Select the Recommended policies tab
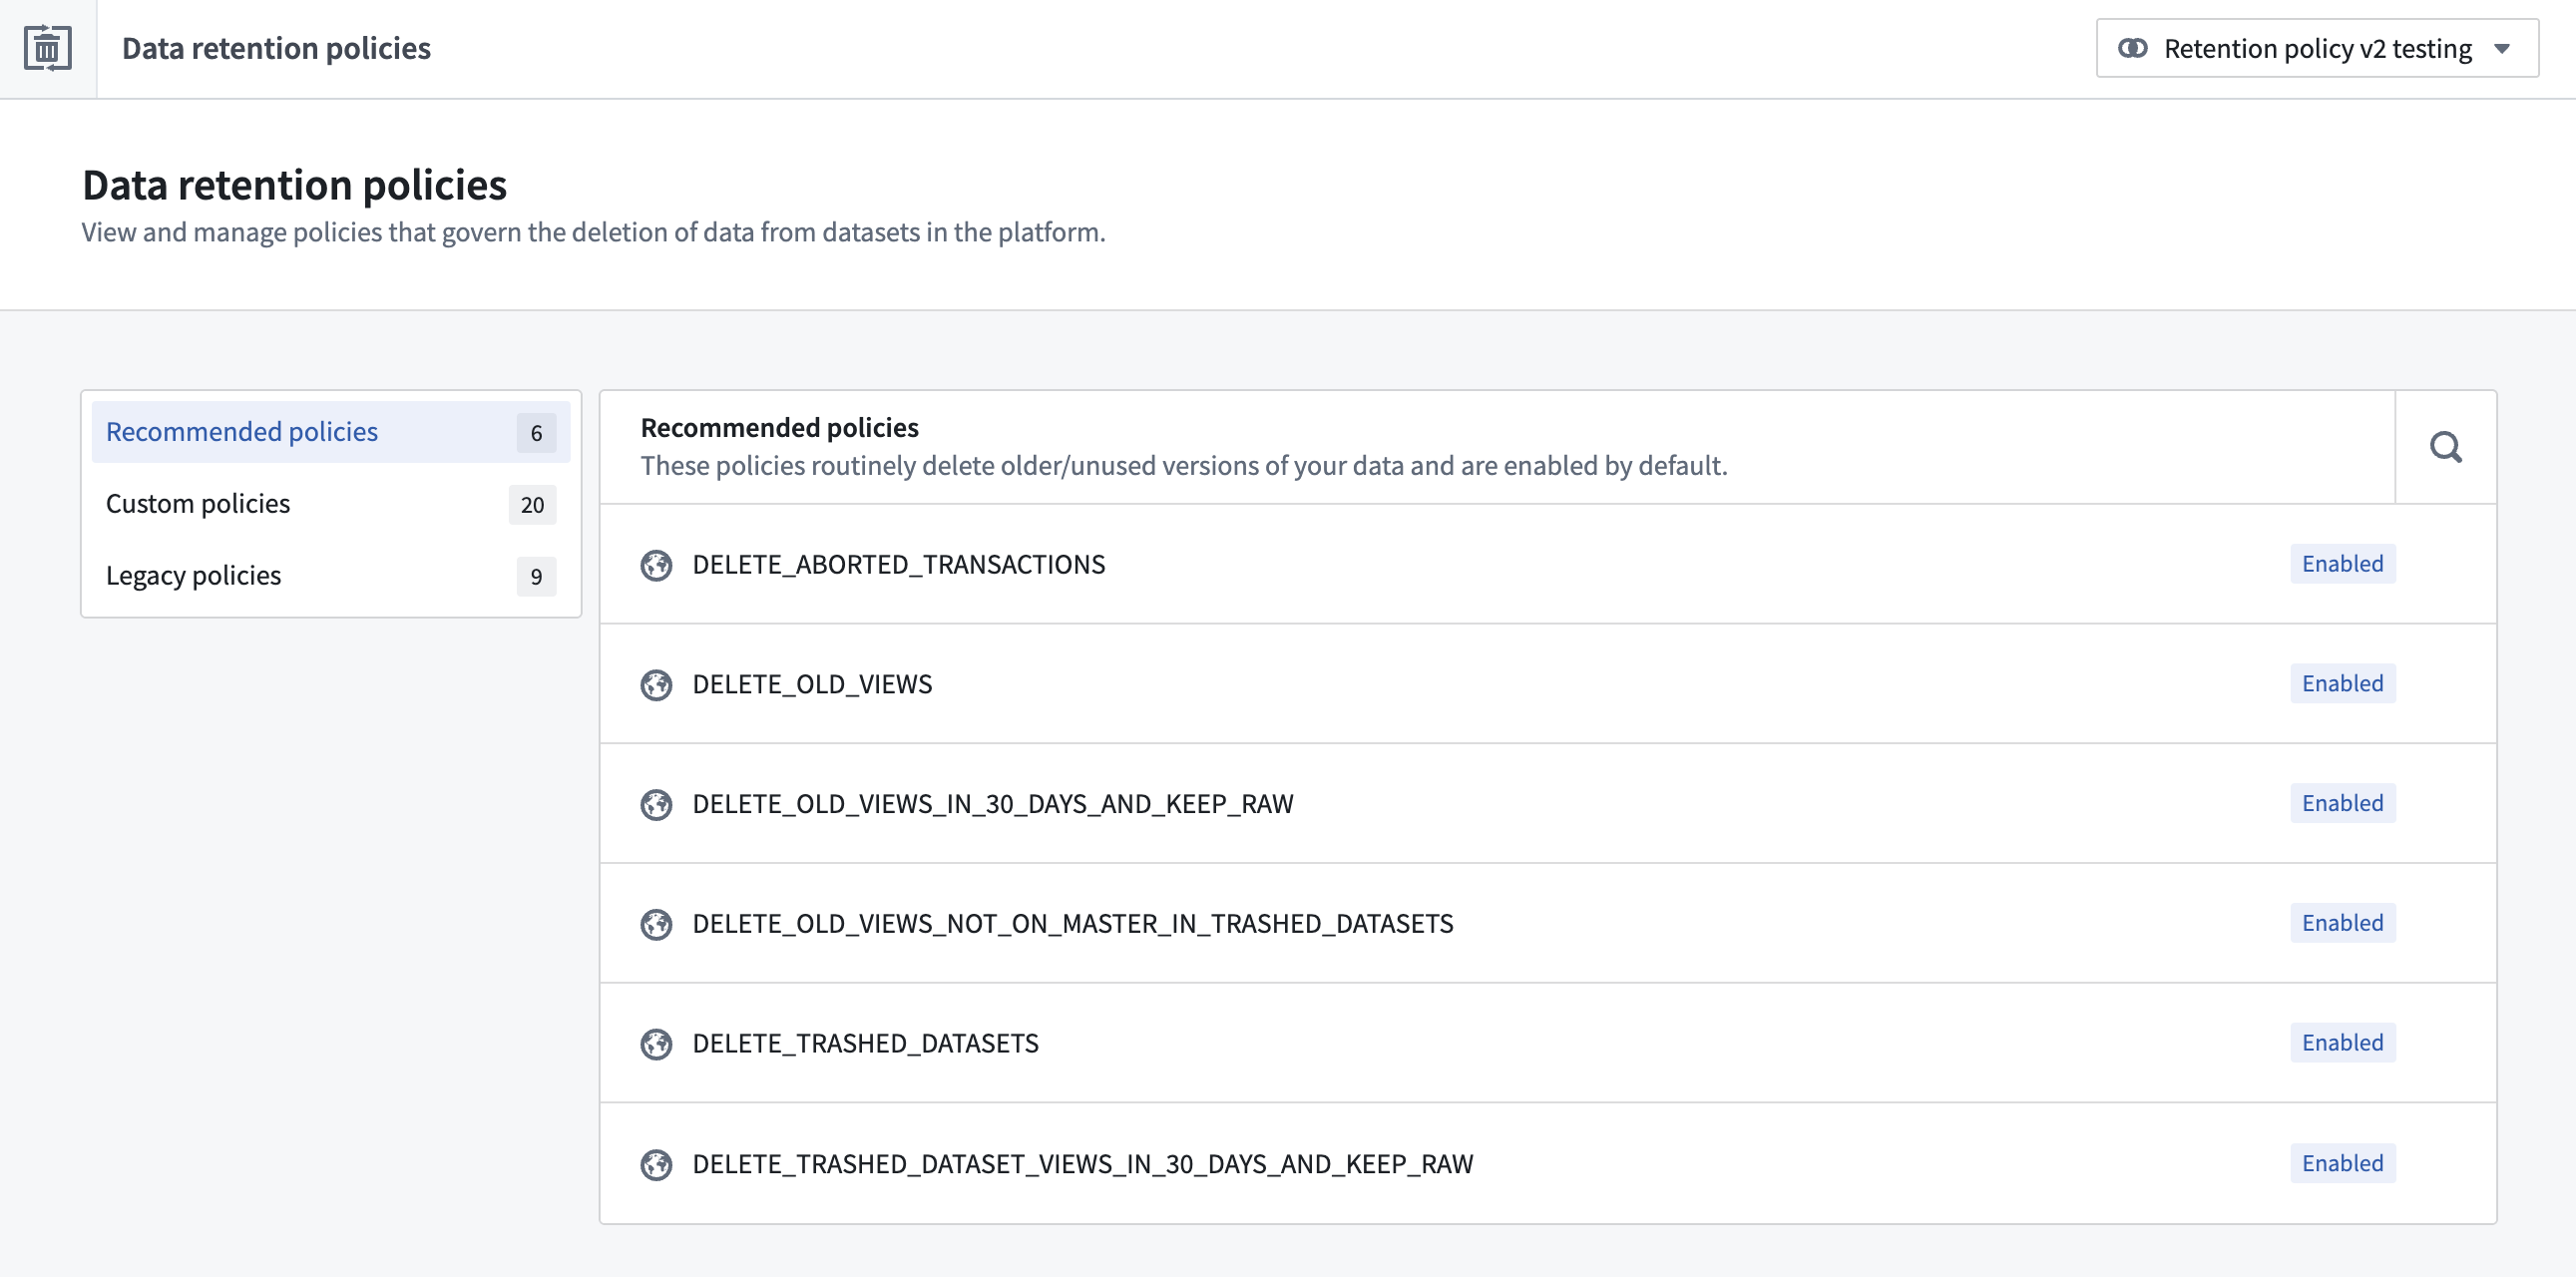The height and width of the screenshot is (1277, 2576). (x=331, y=432)
